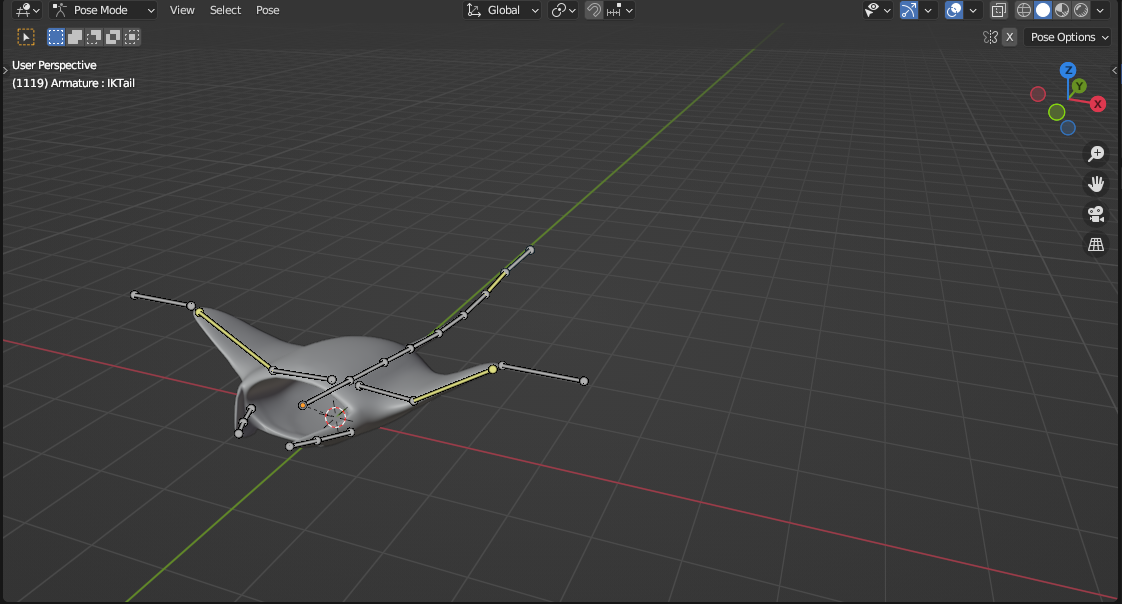Click the Y axis on the navigation gizmo
Image resolution: width=1122 pixels, height=604 pixels.
[x=1079, y=86]
